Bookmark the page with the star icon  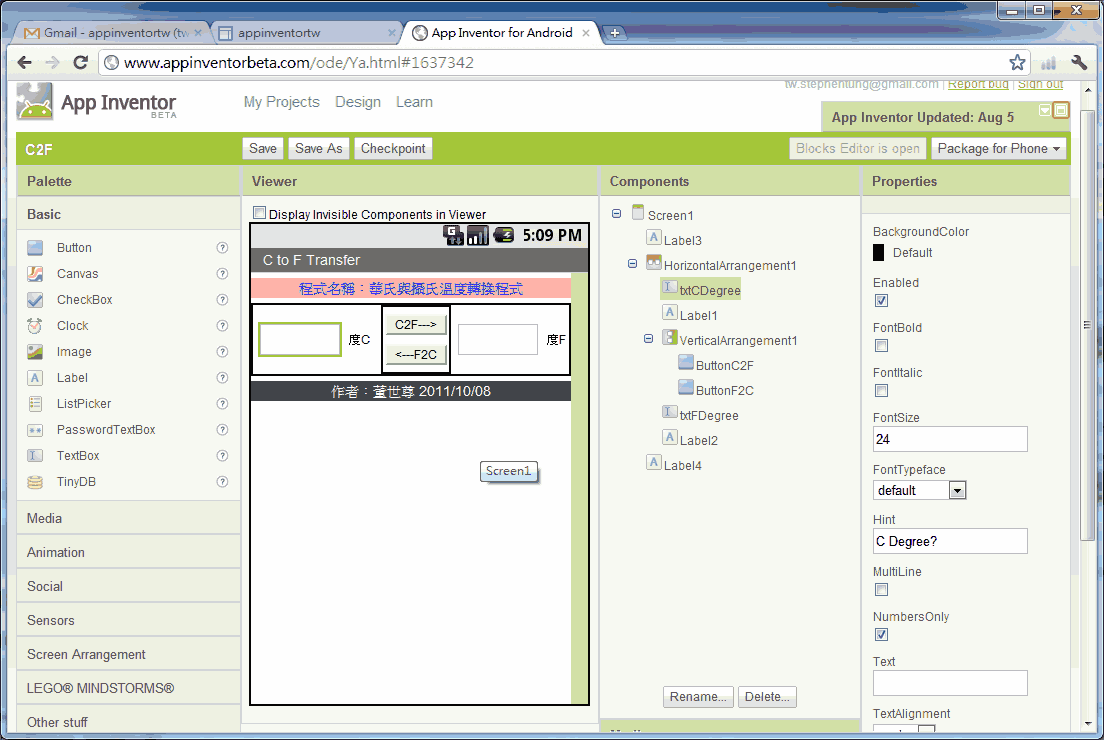[1017, 63]
